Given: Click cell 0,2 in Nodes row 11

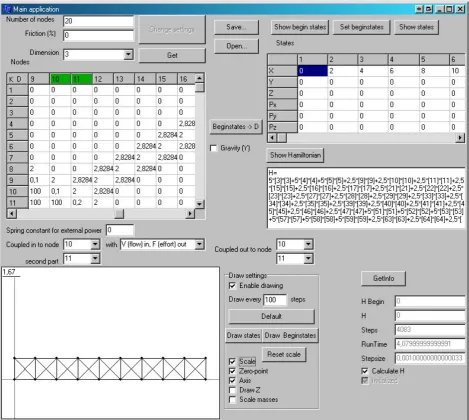Looking at the screenshot, I should (x=81, y=203).
